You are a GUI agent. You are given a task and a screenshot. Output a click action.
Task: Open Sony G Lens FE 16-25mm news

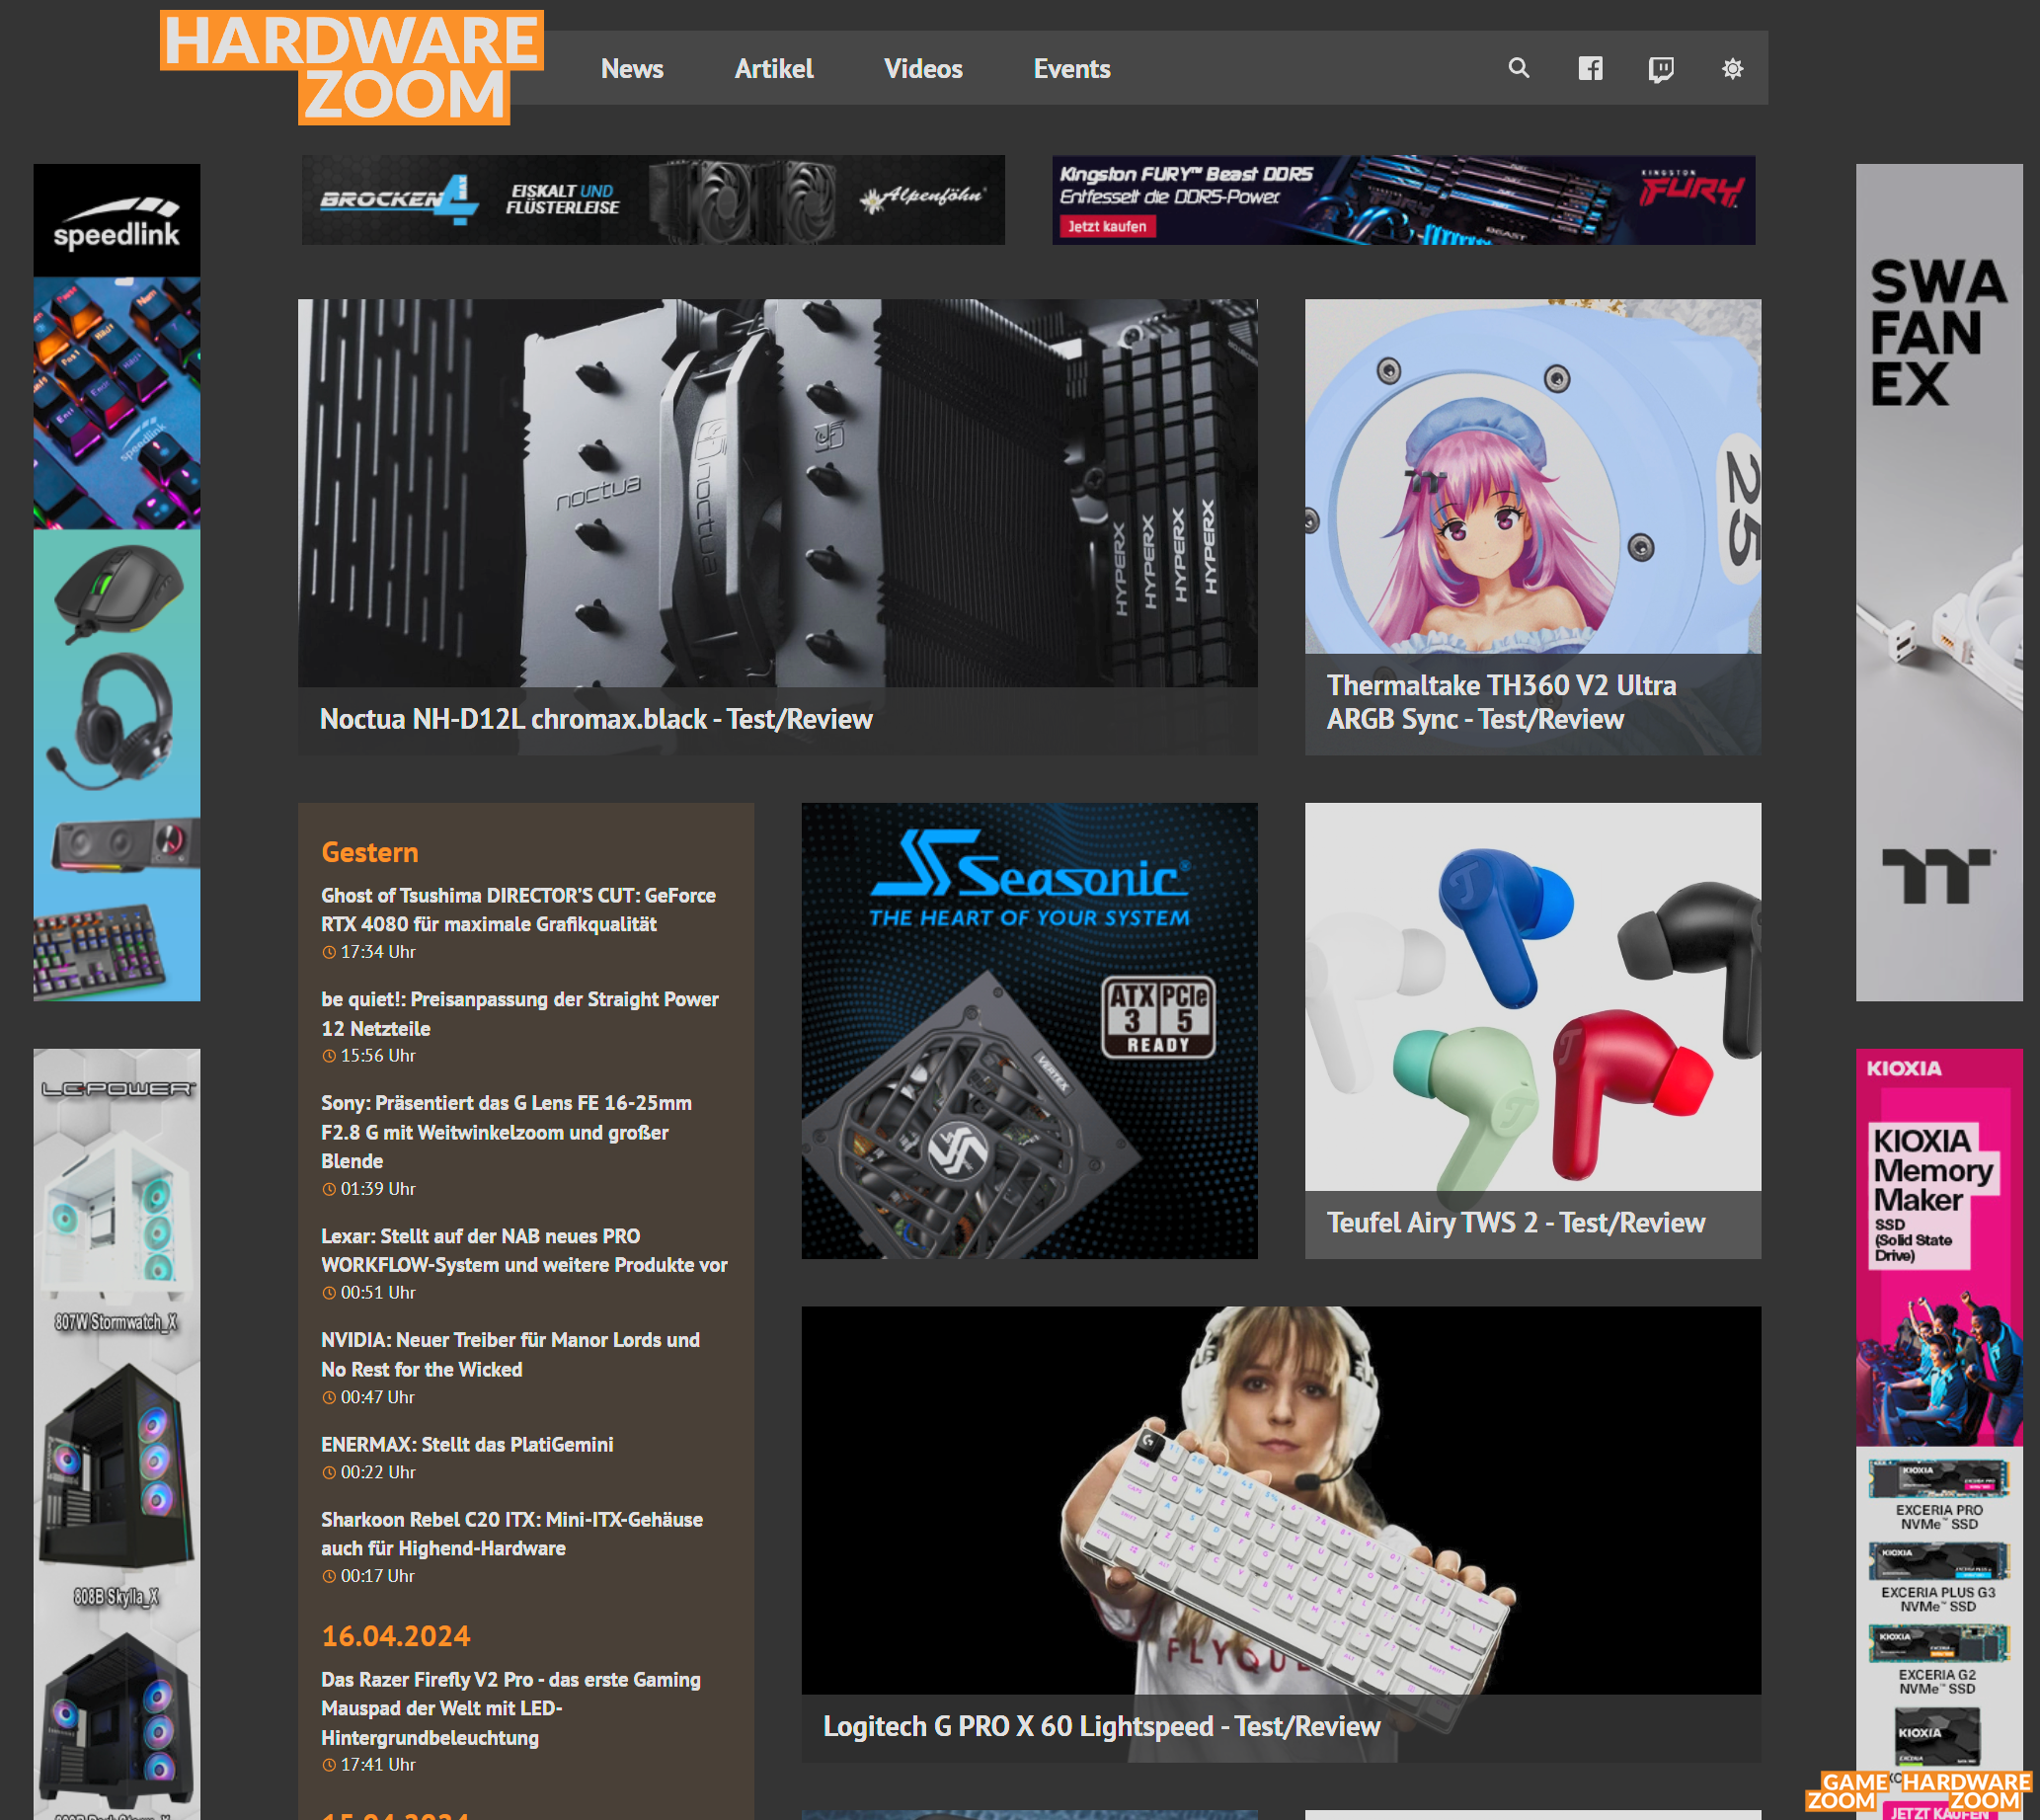506,1131
